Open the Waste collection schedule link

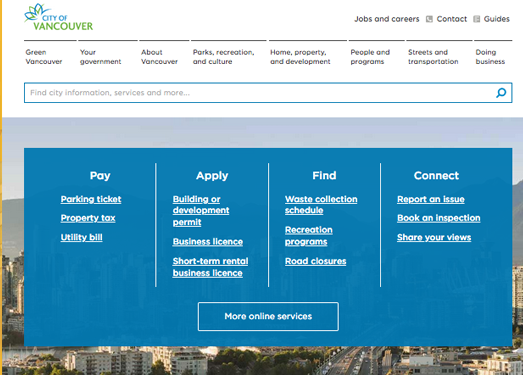pyautogui.click(x=321, y=205)
